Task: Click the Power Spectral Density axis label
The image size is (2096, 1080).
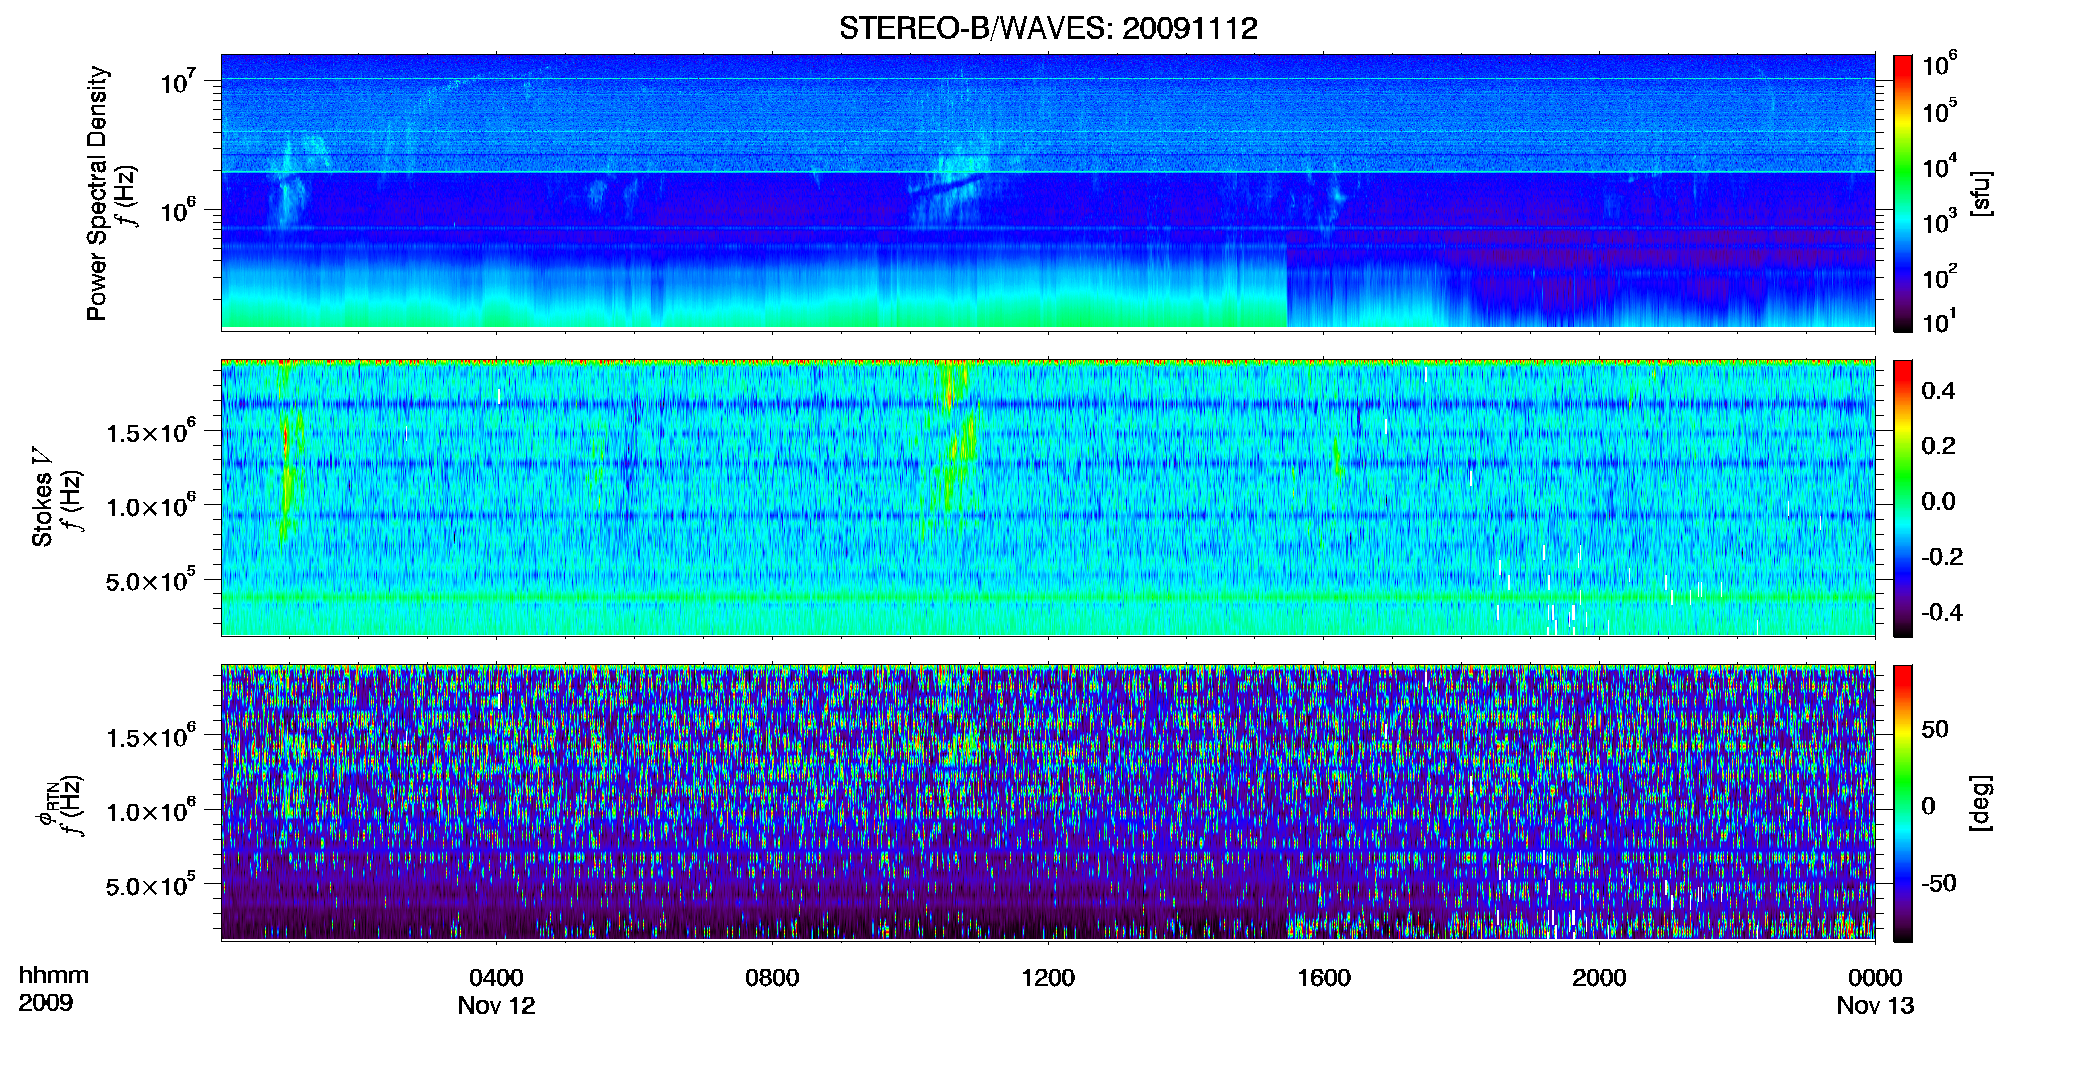Action: 96,193
